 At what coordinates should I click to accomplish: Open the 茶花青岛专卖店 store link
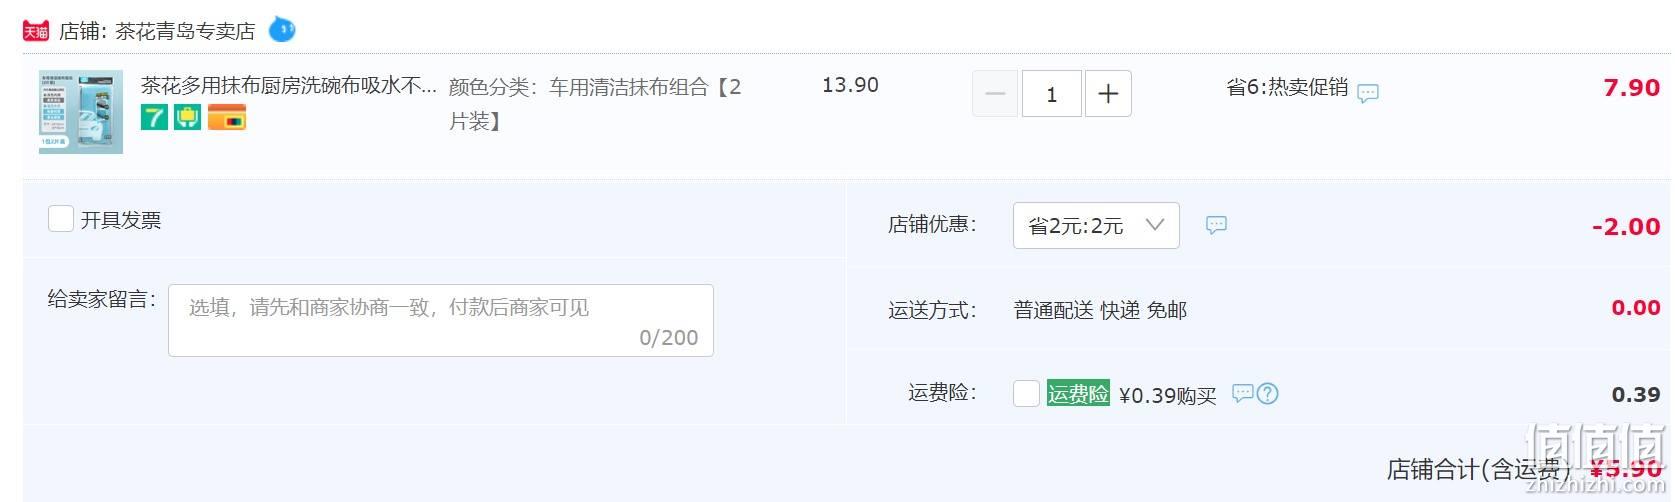coord(185,31)
